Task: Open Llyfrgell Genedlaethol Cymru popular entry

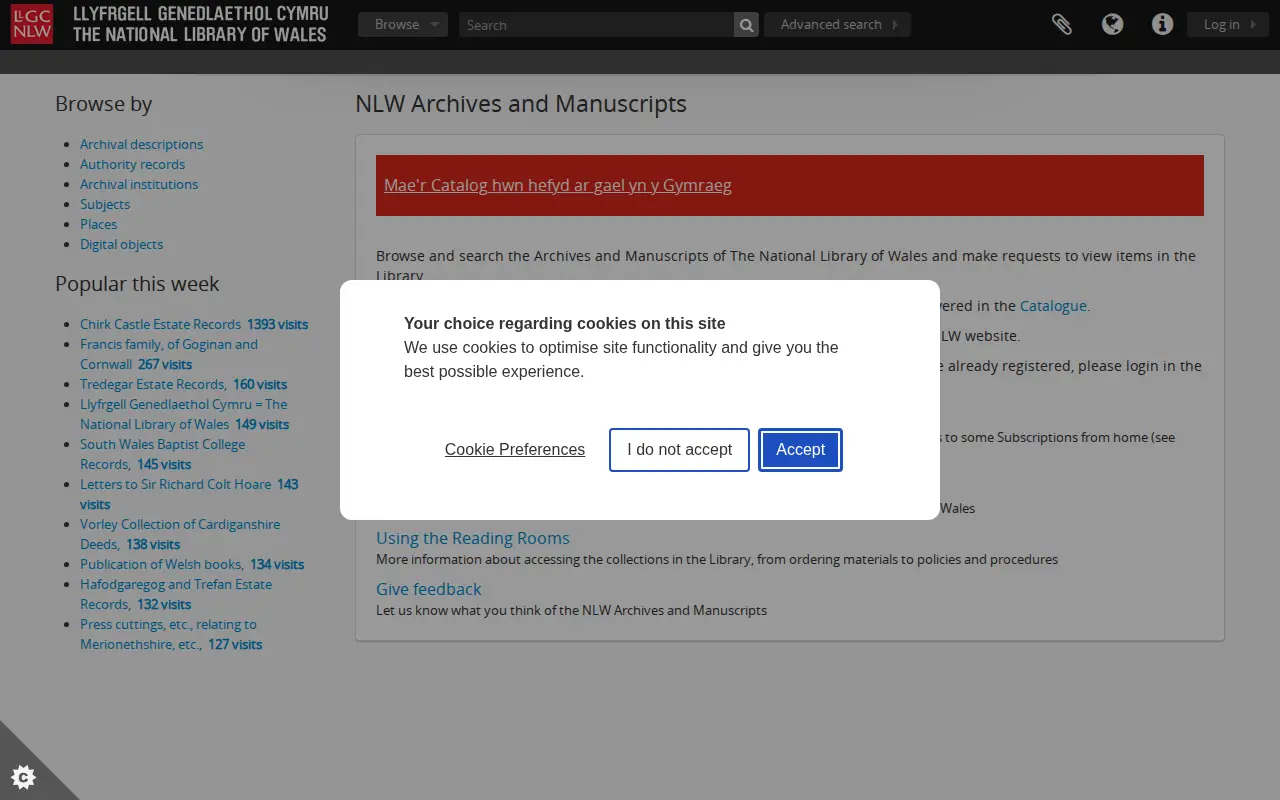Action: pos(184,414)
